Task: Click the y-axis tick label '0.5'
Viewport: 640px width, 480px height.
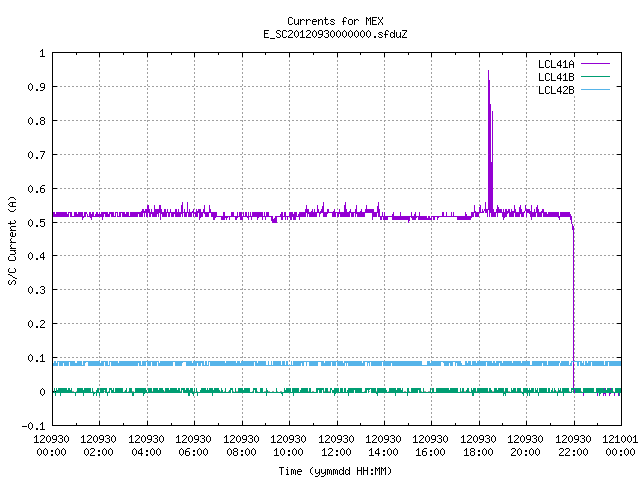Action: (36, 223)
